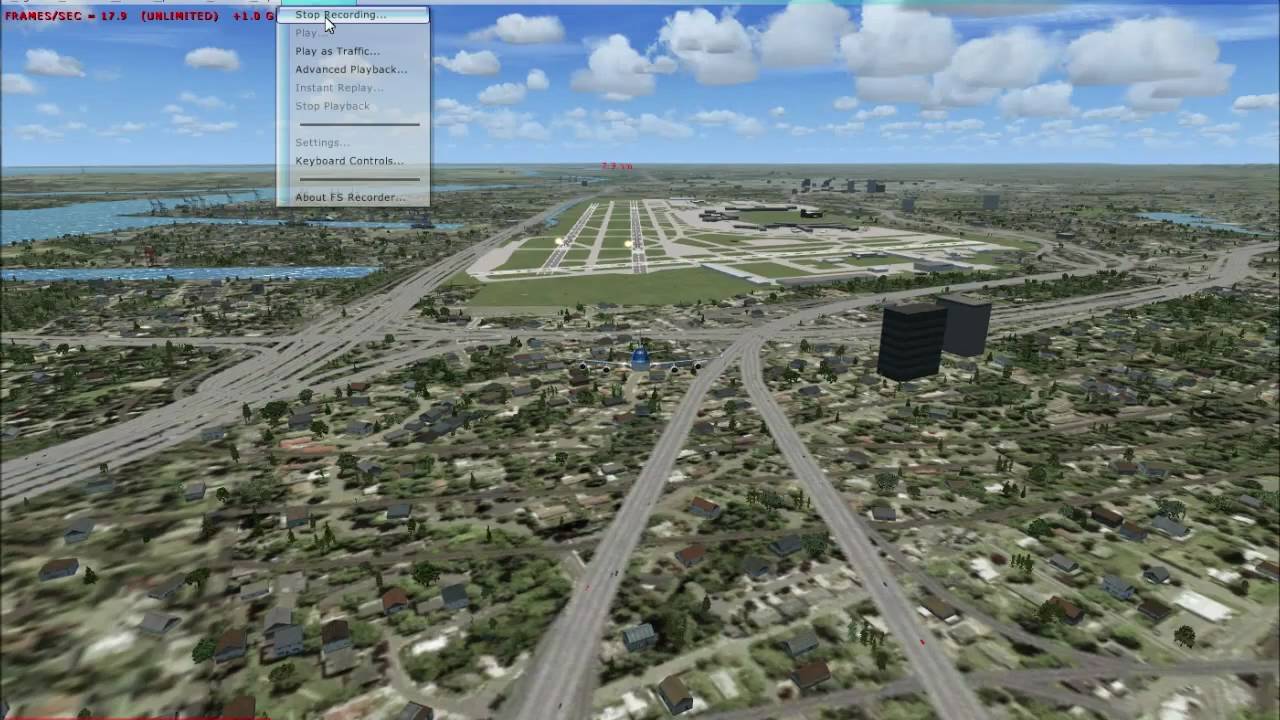Select the greyed-out Play entry
The height and width of the screenshot is (720, 1280).
click(x=353, y=33)
